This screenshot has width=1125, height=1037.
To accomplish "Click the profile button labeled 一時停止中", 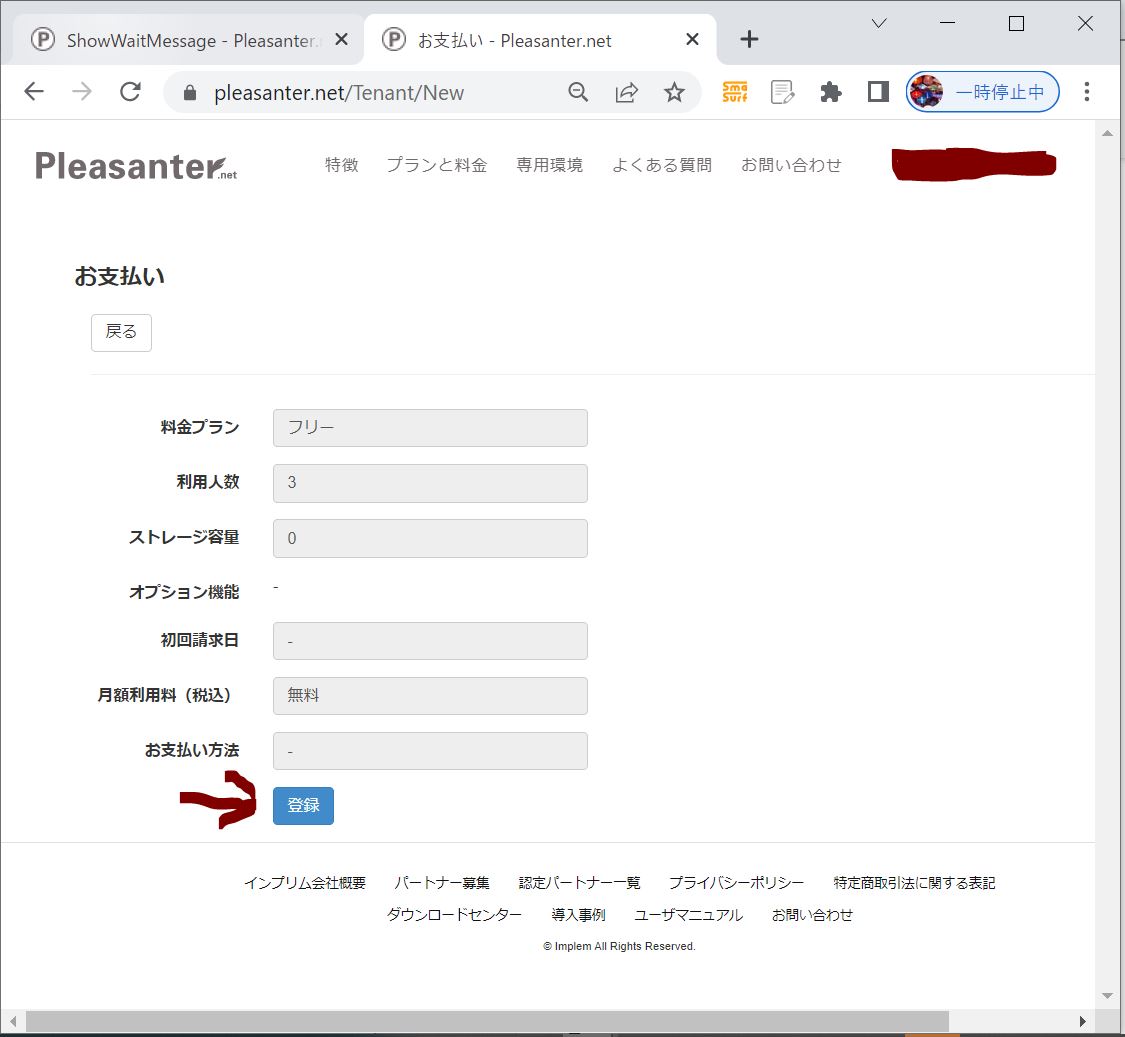I will (982, 92).
